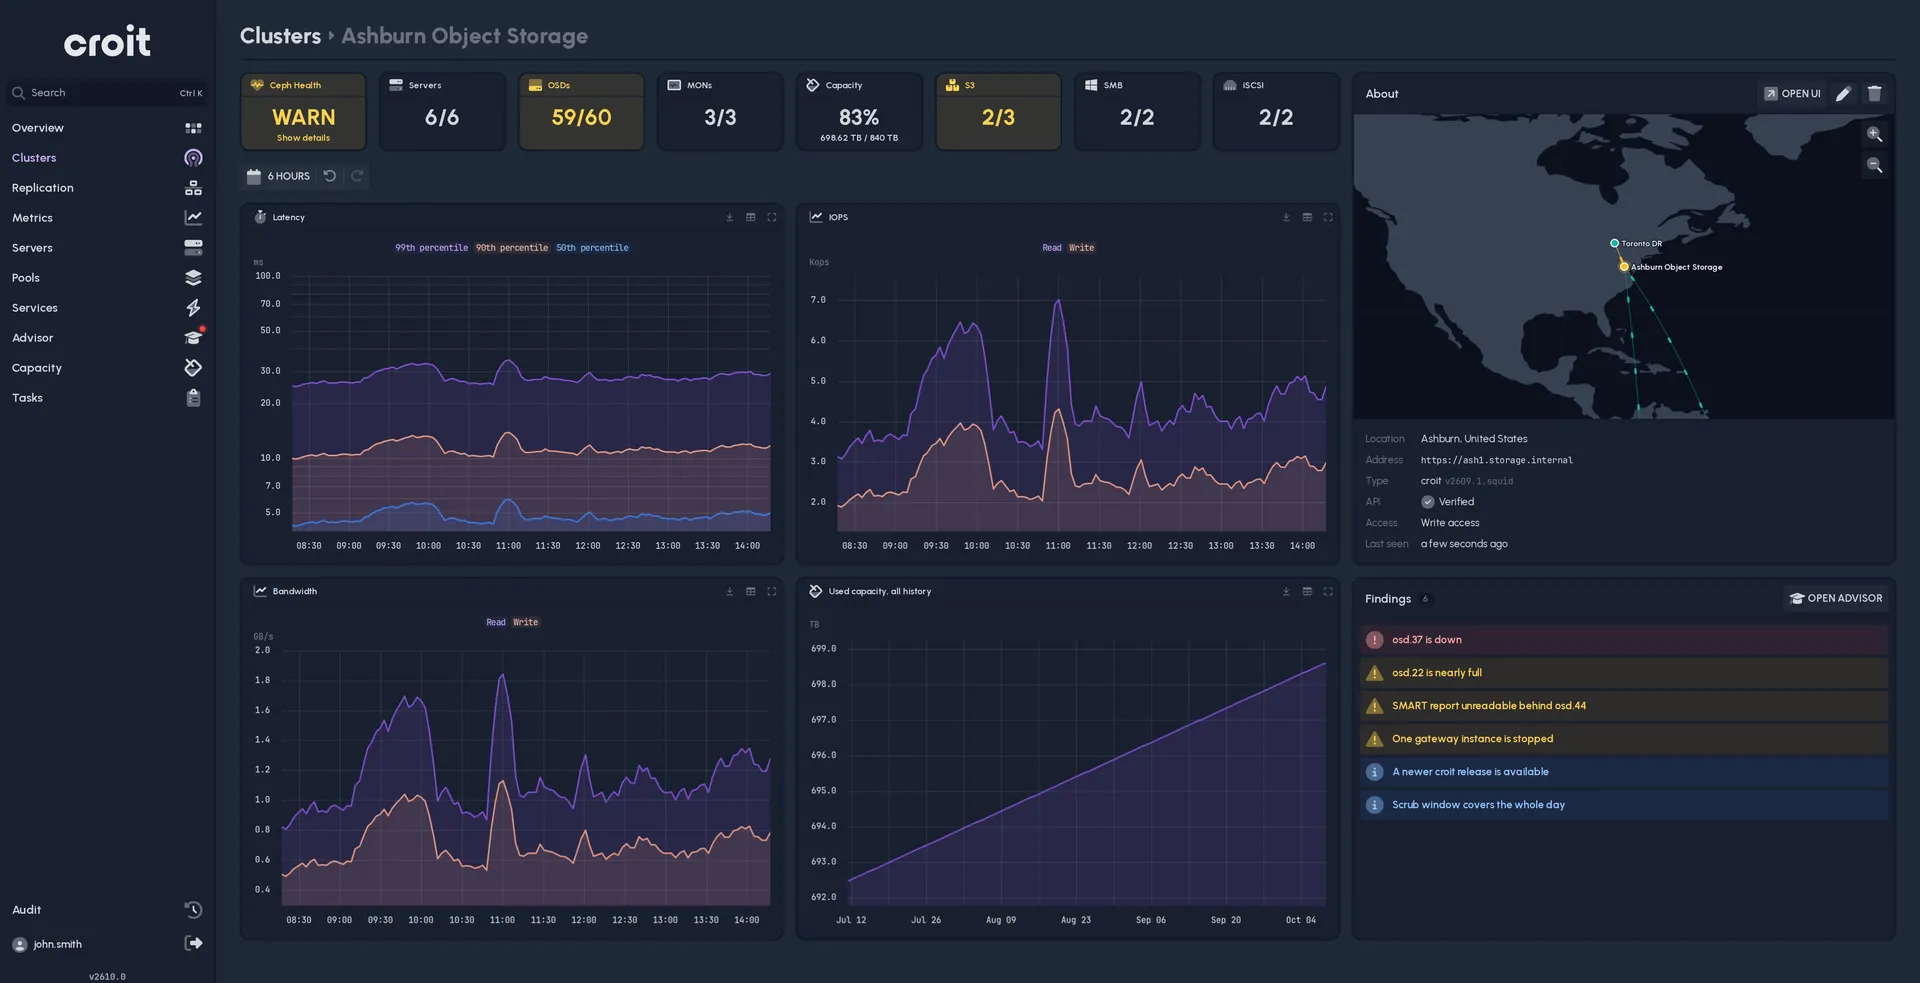Open Audit in the sidebar
The image size is (1920, 983).
[x=107, y=910]
